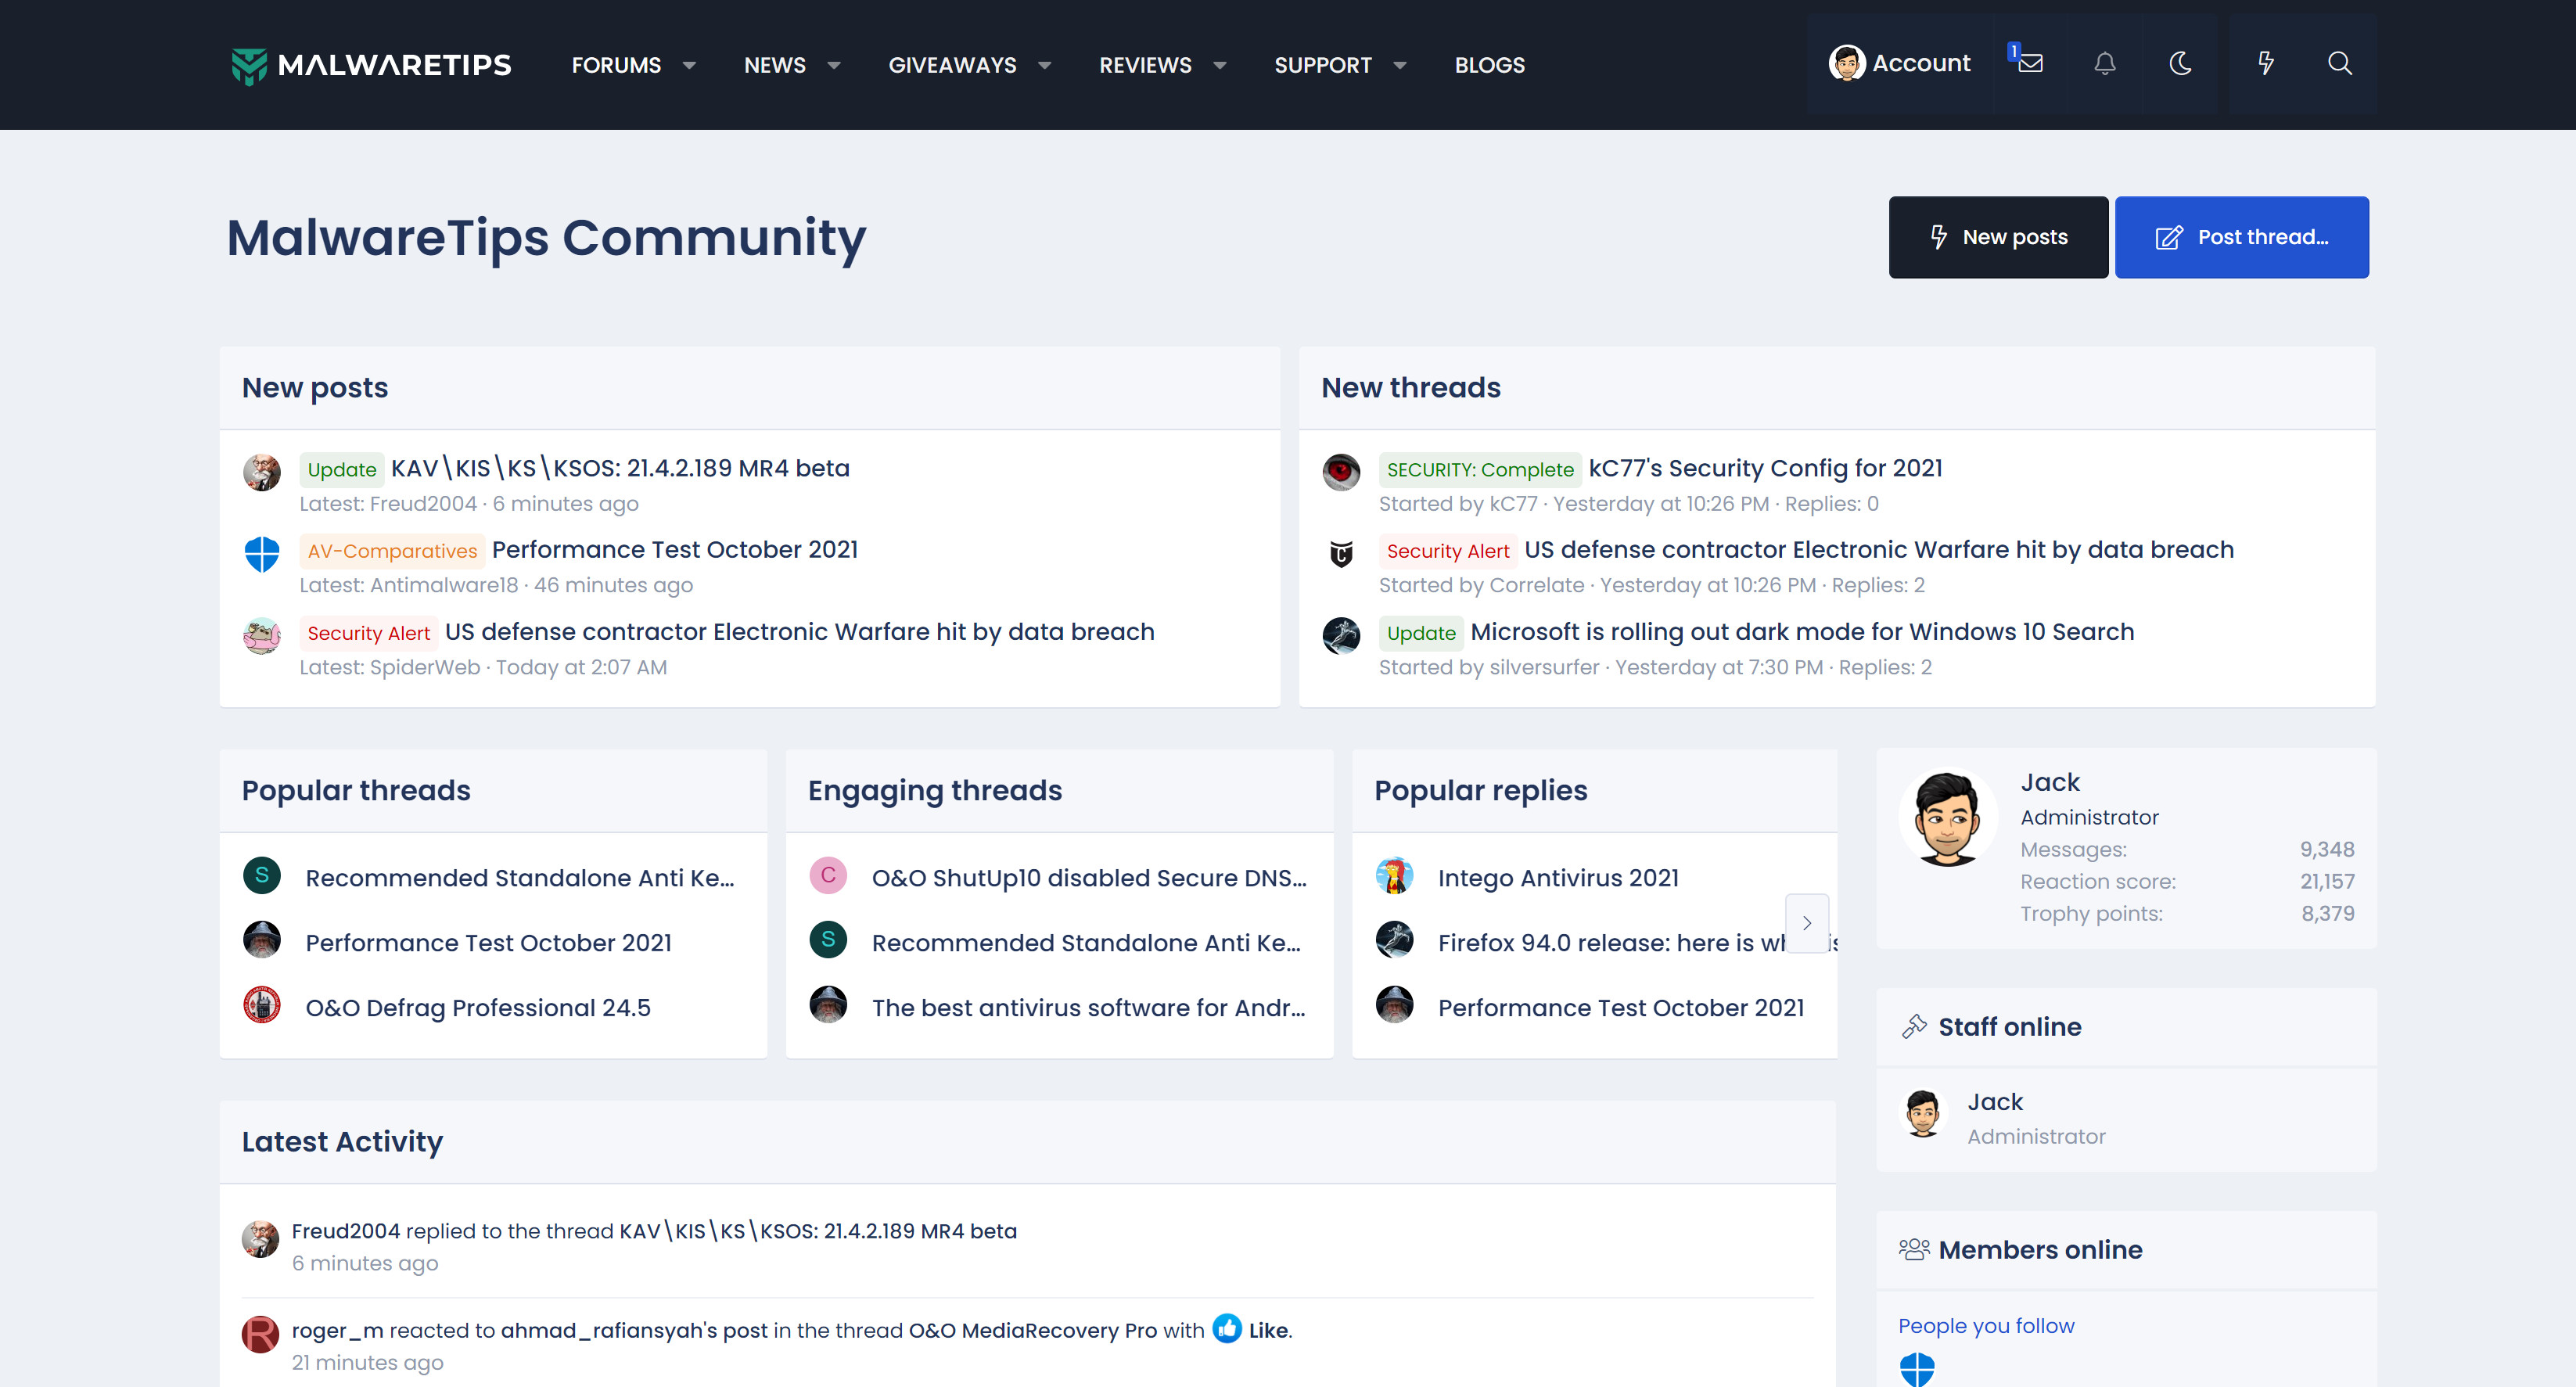
Task: Click the Staff online wrench icon
Action: tap(1914, 1026)
